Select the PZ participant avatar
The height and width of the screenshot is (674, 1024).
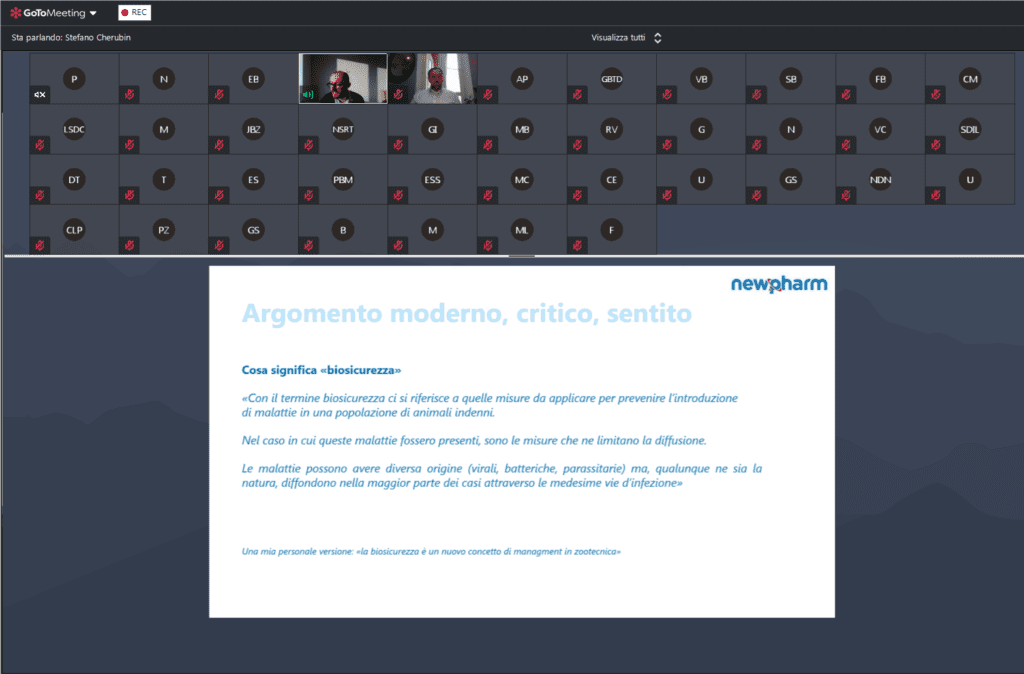point(164,230)
